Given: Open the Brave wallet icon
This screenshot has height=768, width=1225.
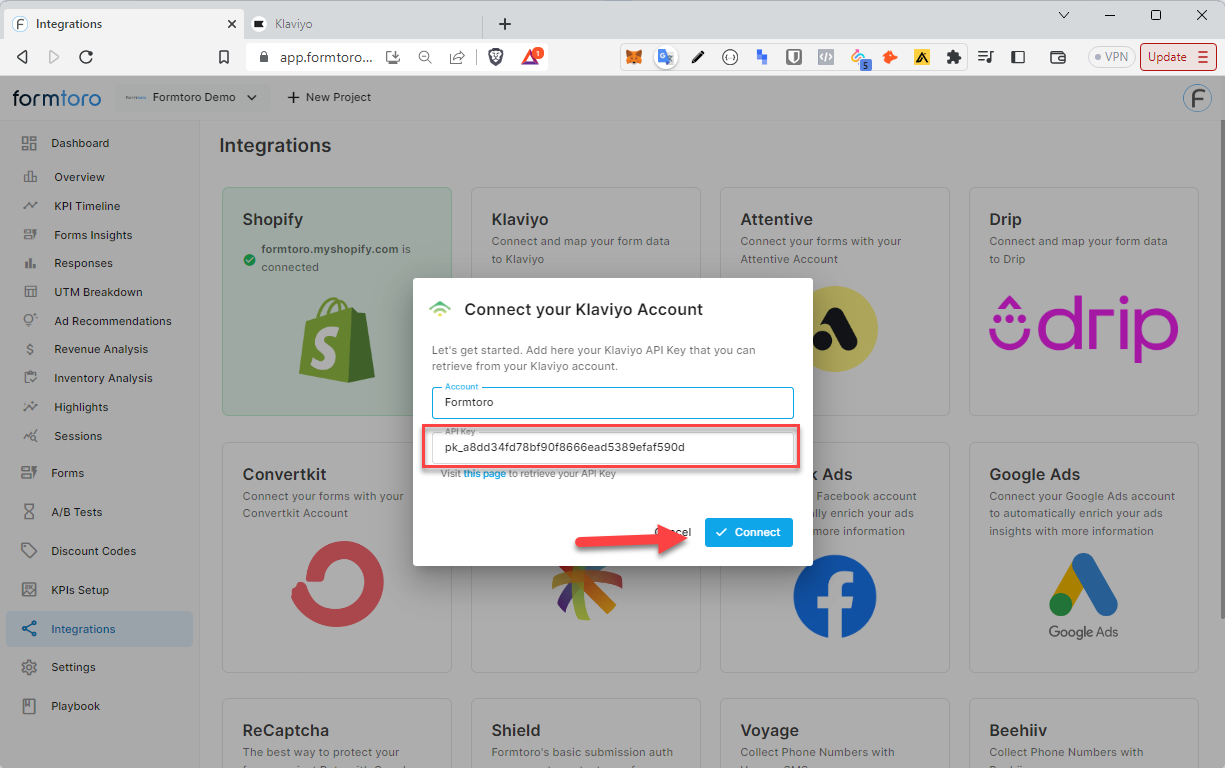Looking at the screenshot, I should pos(1057,57).
